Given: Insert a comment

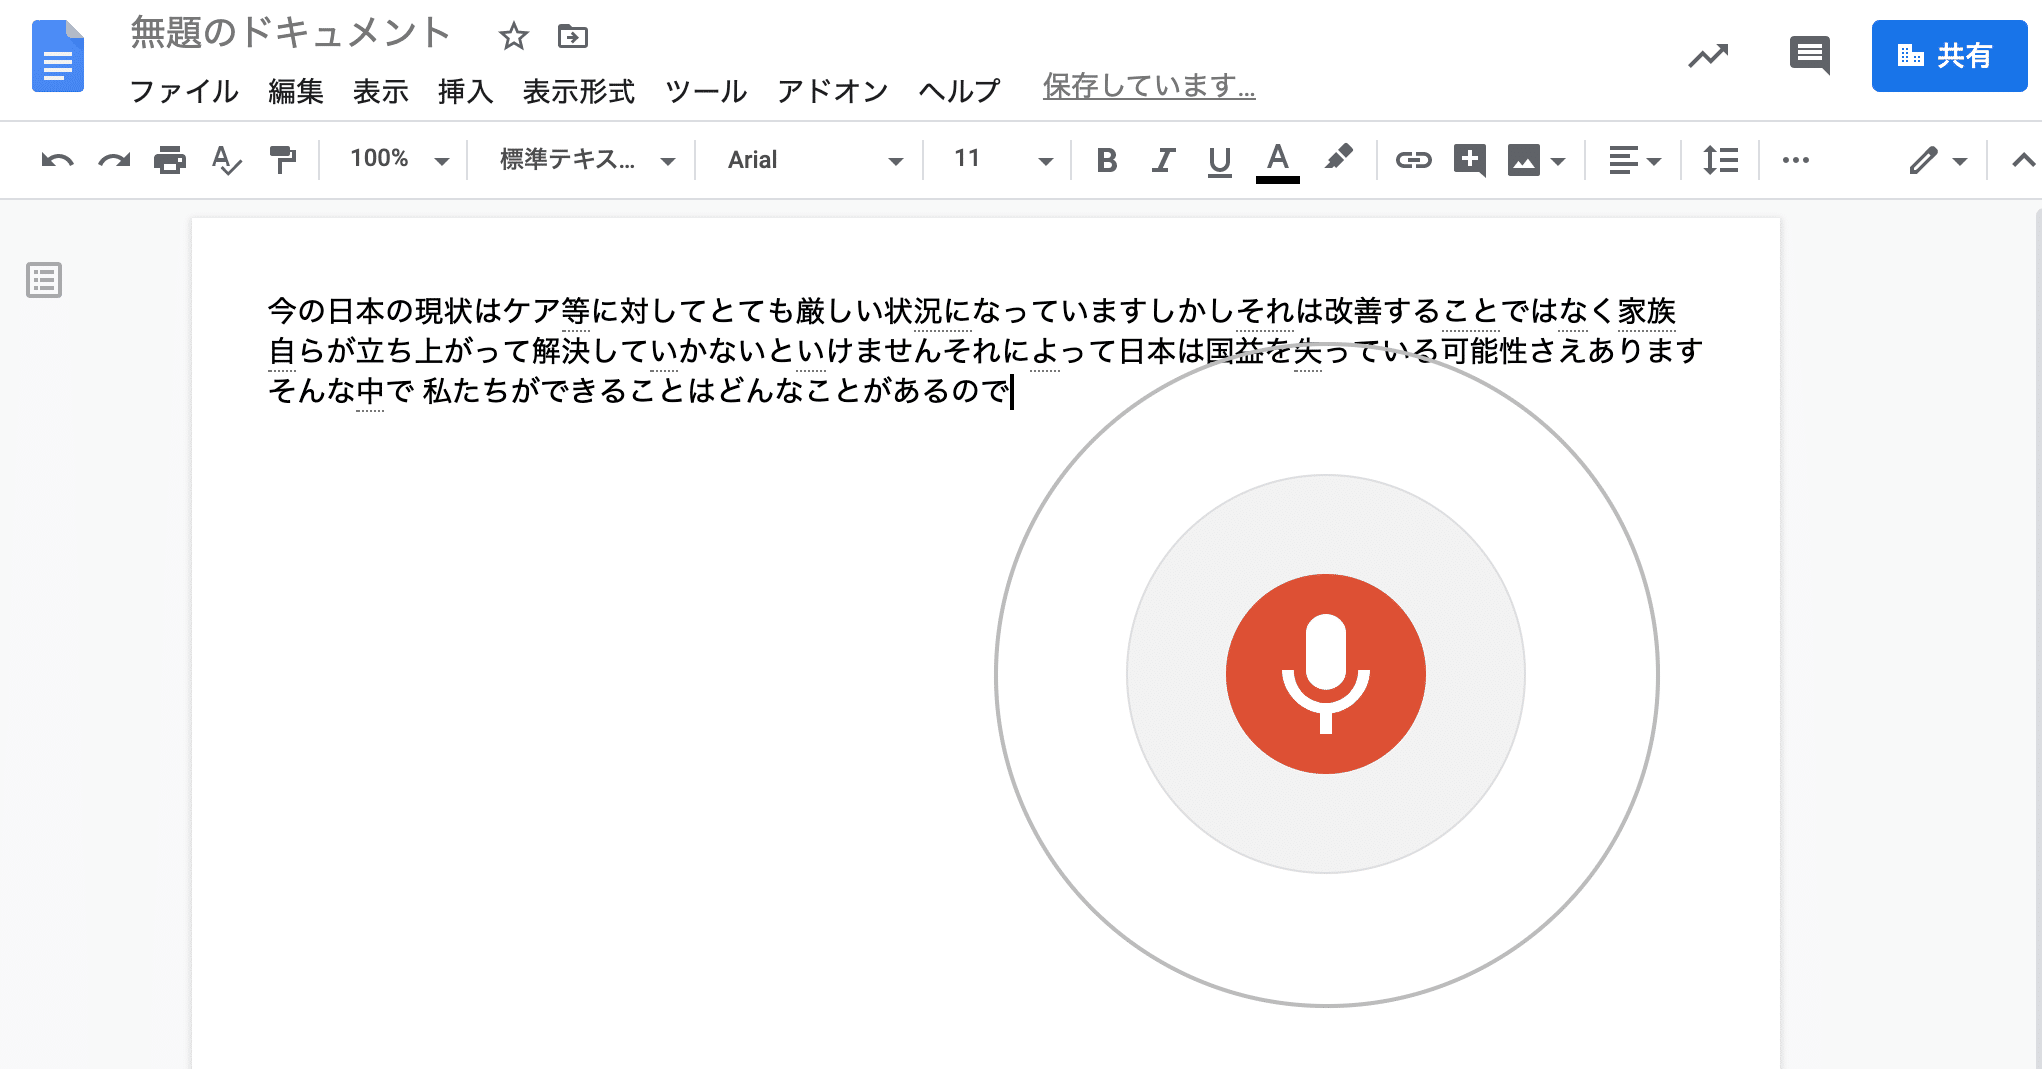Looking at the screenshot, I should [x=1468, y=159].
